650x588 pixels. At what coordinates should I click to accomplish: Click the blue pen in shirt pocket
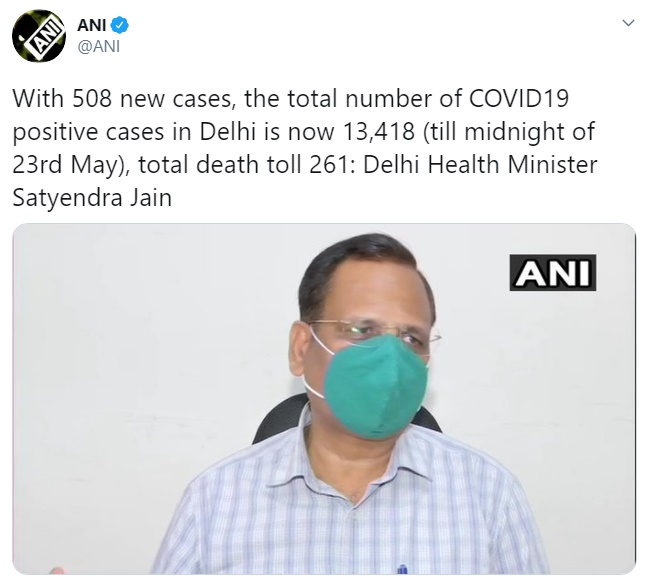point(401,569)
